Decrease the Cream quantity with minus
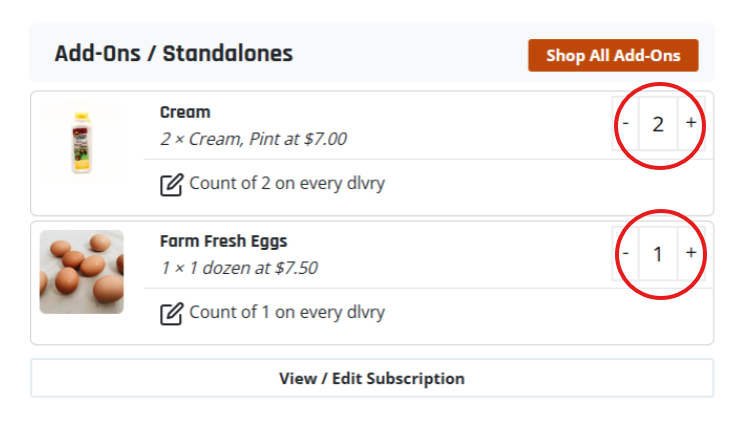Viewport: 751px width, 422px height. tap(626, 124)
